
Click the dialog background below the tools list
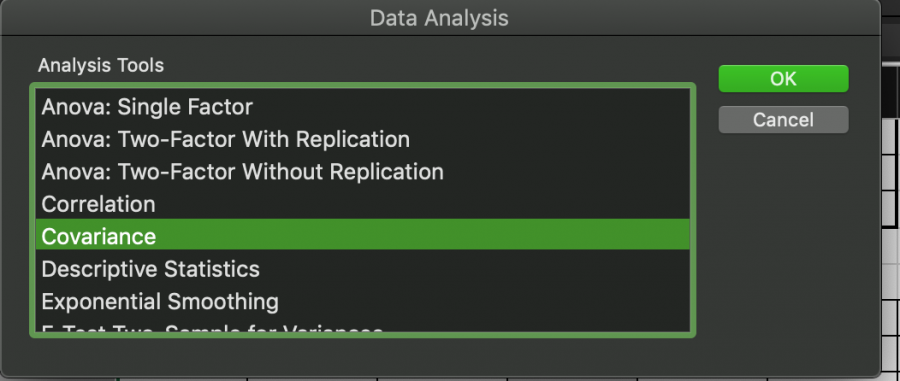(x=362, y=356)
